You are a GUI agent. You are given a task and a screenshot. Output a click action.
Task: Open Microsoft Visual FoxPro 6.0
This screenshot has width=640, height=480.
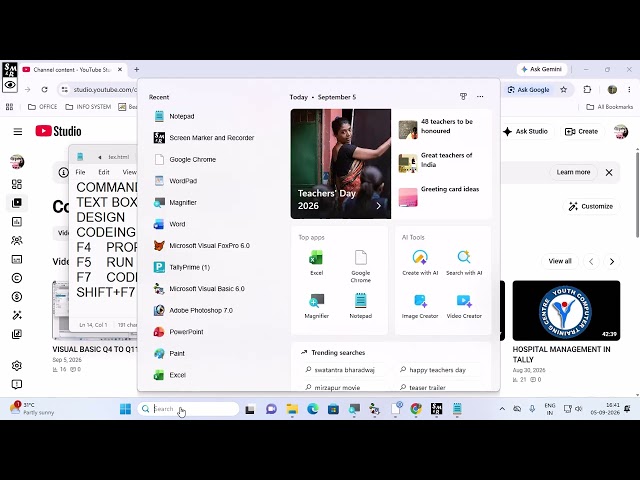[202, 246]
